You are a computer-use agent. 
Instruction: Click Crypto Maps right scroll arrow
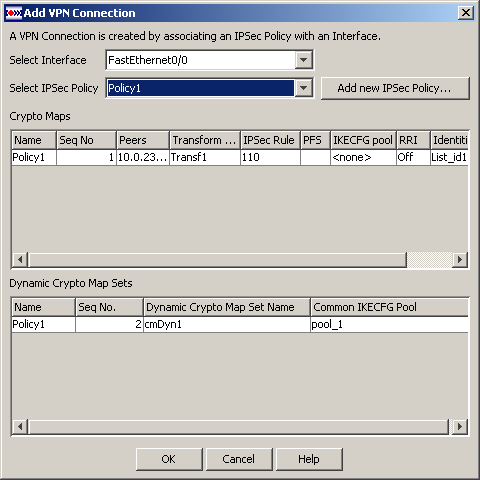tap(460, 260)
